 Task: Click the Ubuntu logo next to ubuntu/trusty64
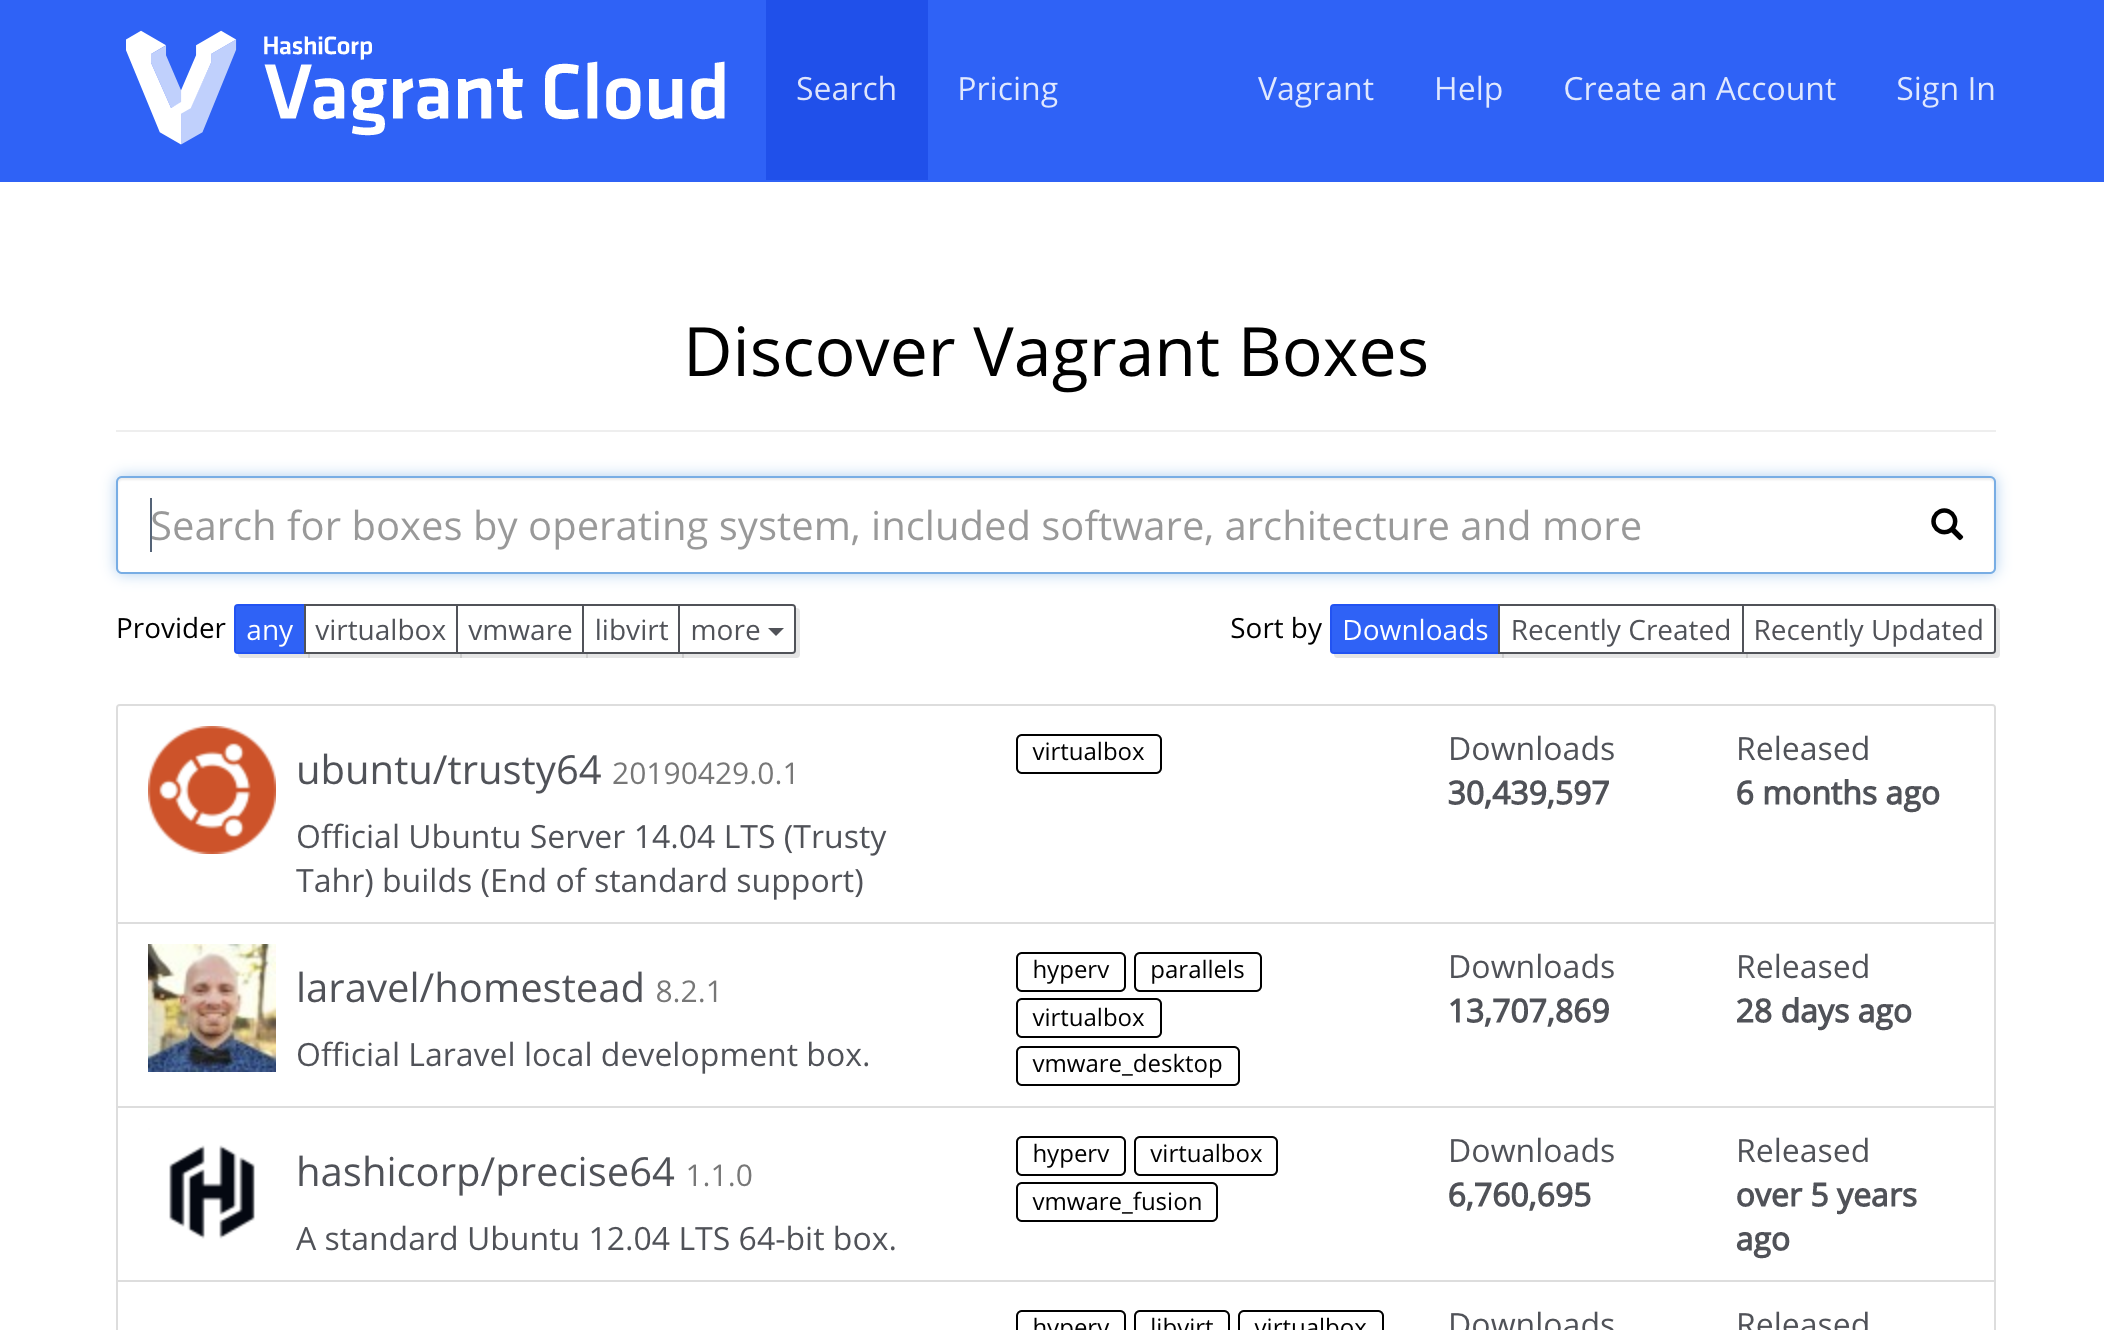pos(211,789)
